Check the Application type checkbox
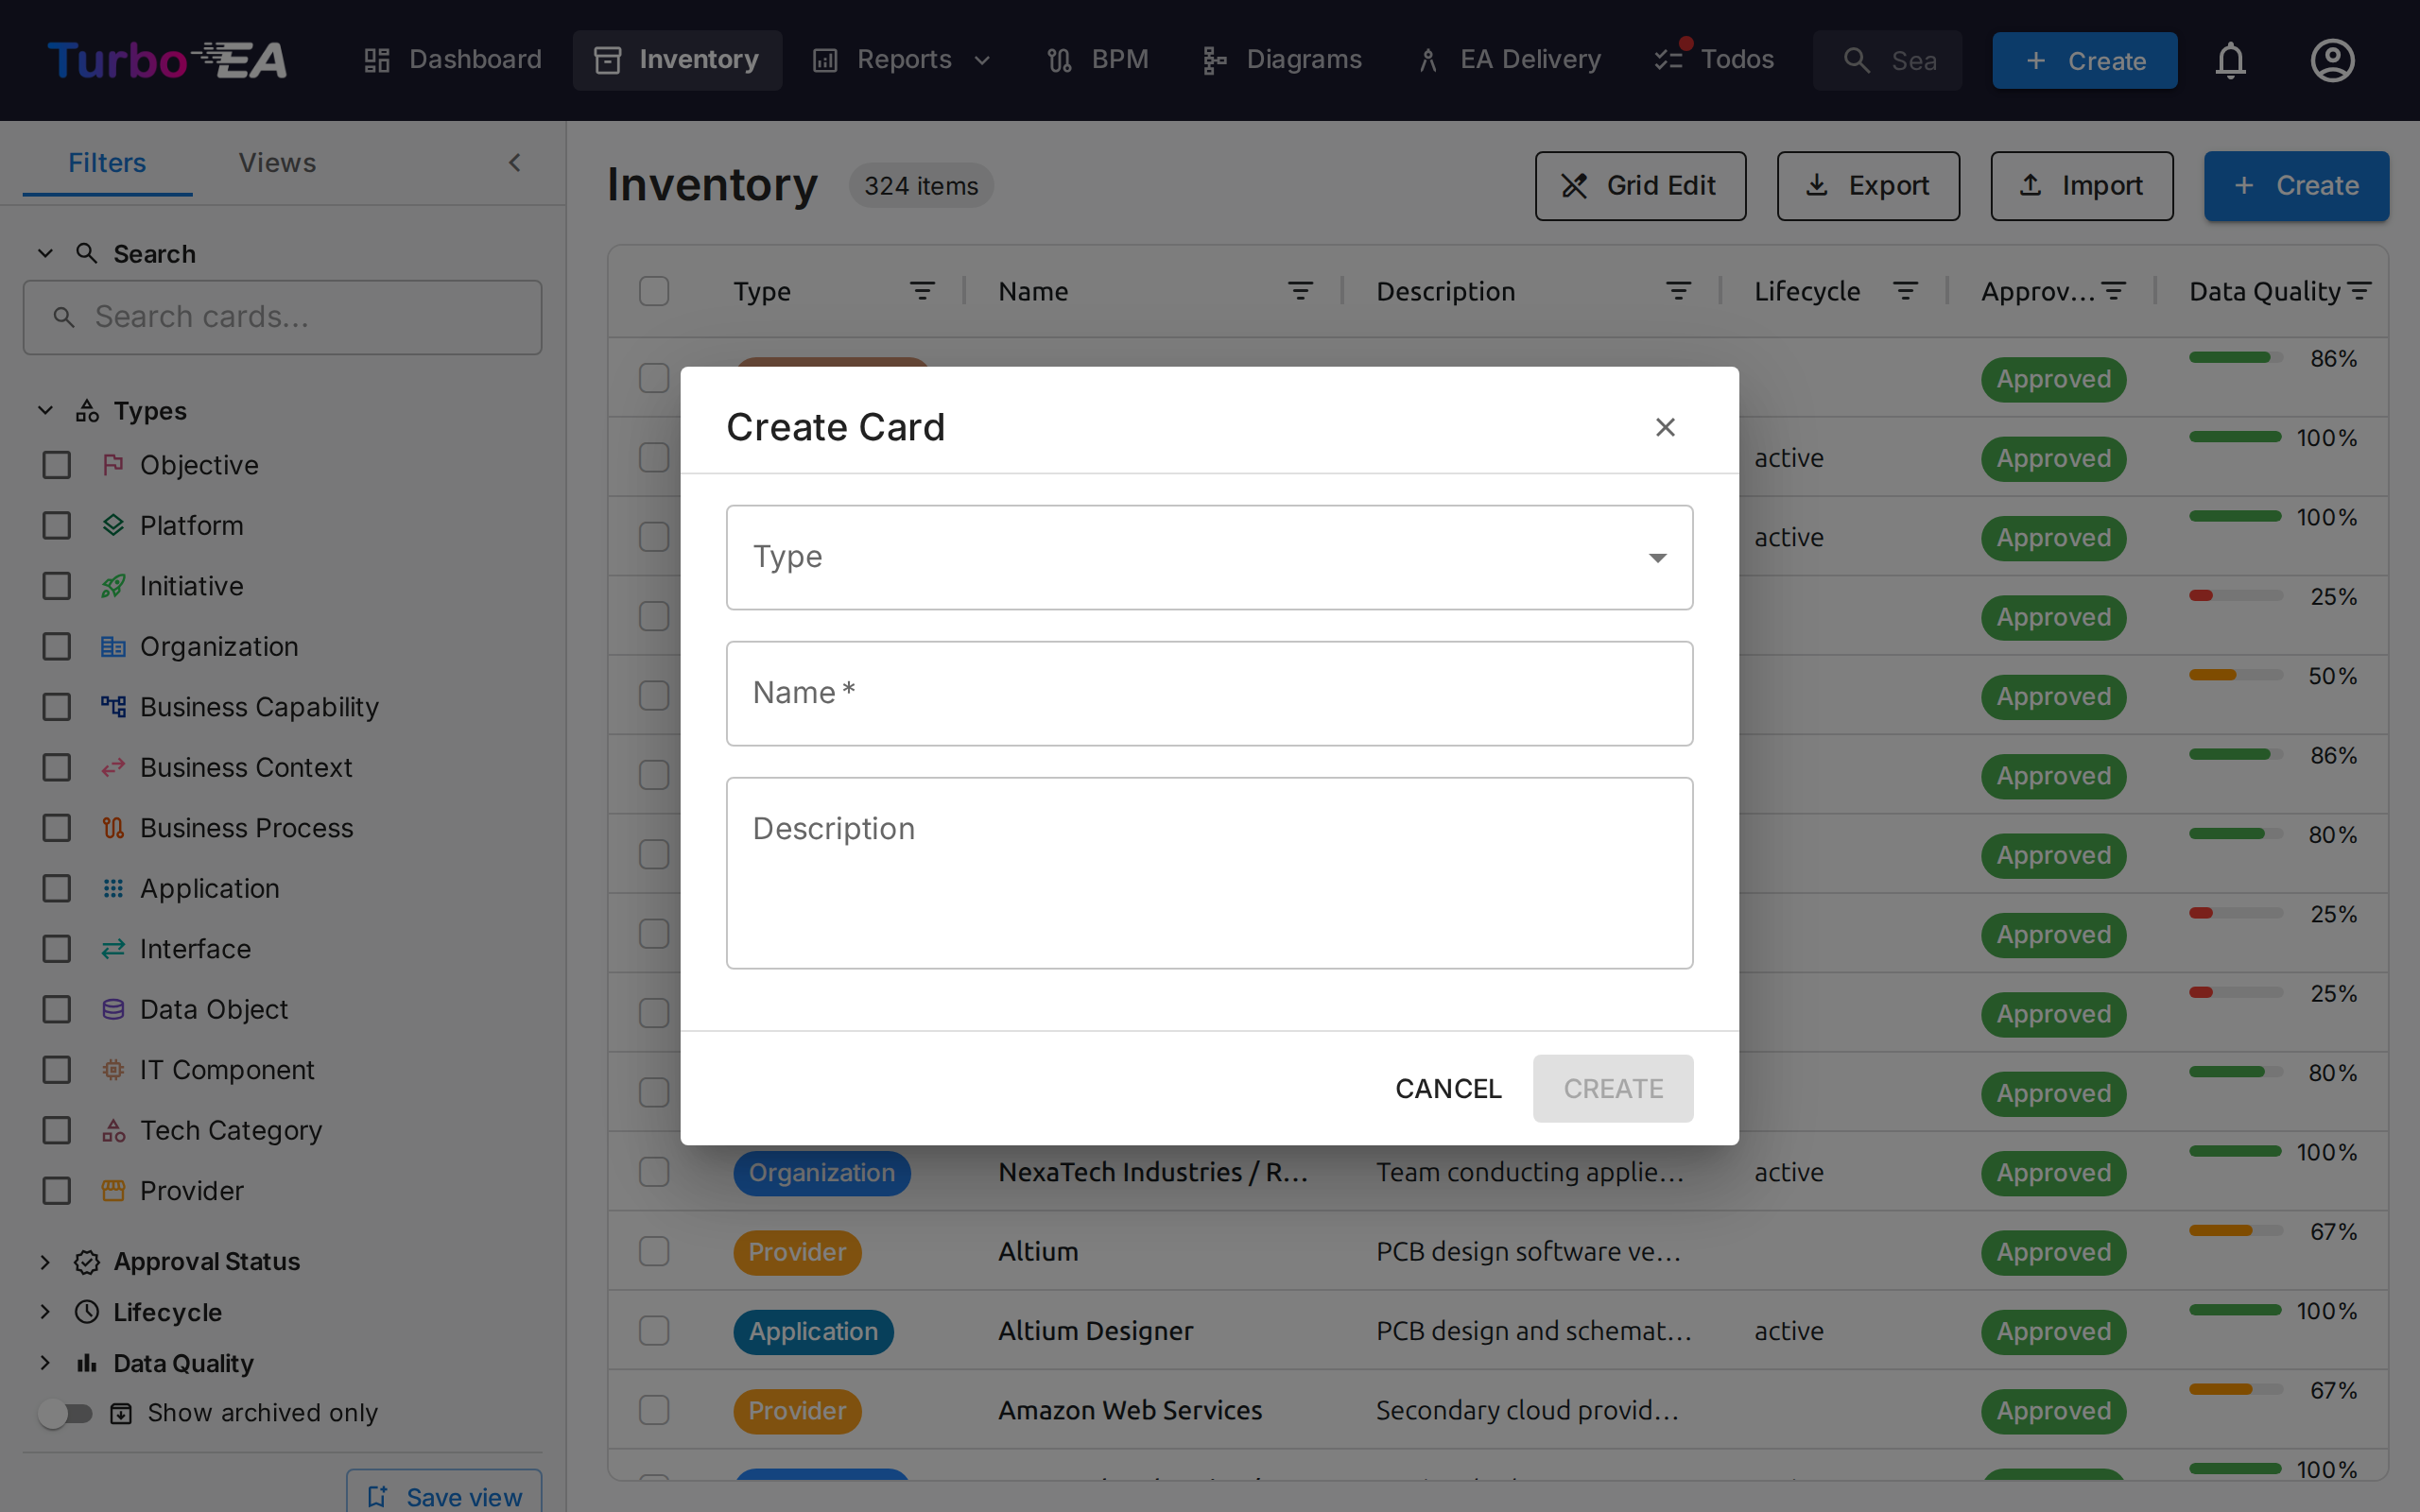2420x1512 pixels. 57,888
